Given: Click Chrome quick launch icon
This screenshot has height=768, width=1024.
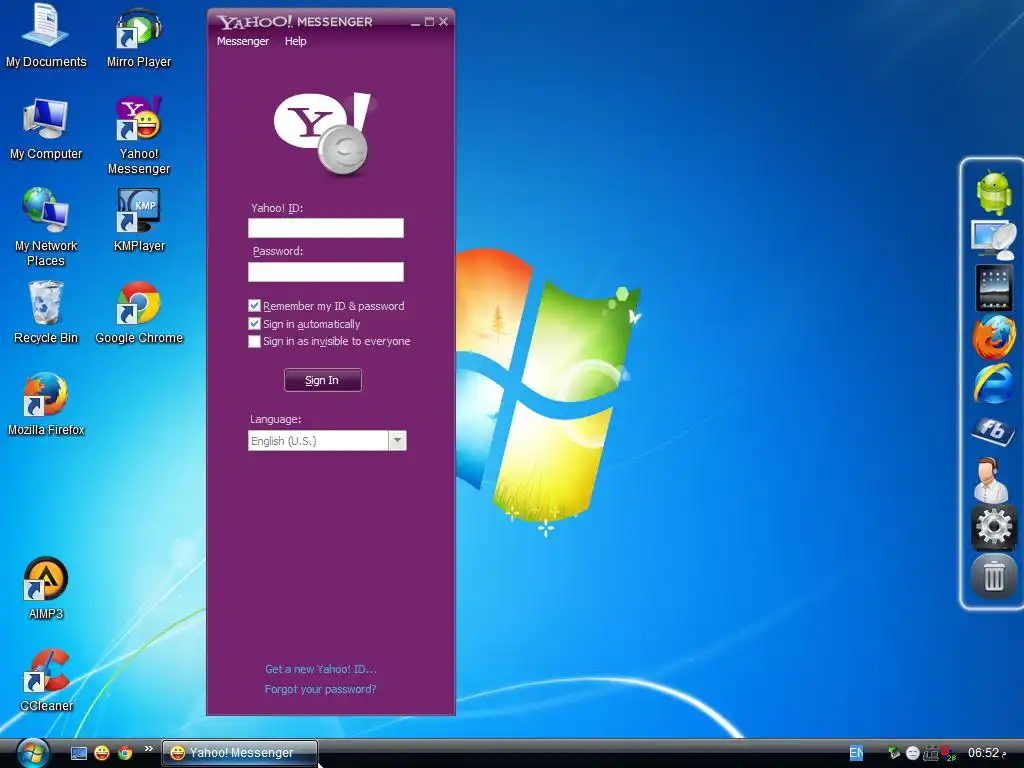Looking at the screenshot, I should (125, 753).
